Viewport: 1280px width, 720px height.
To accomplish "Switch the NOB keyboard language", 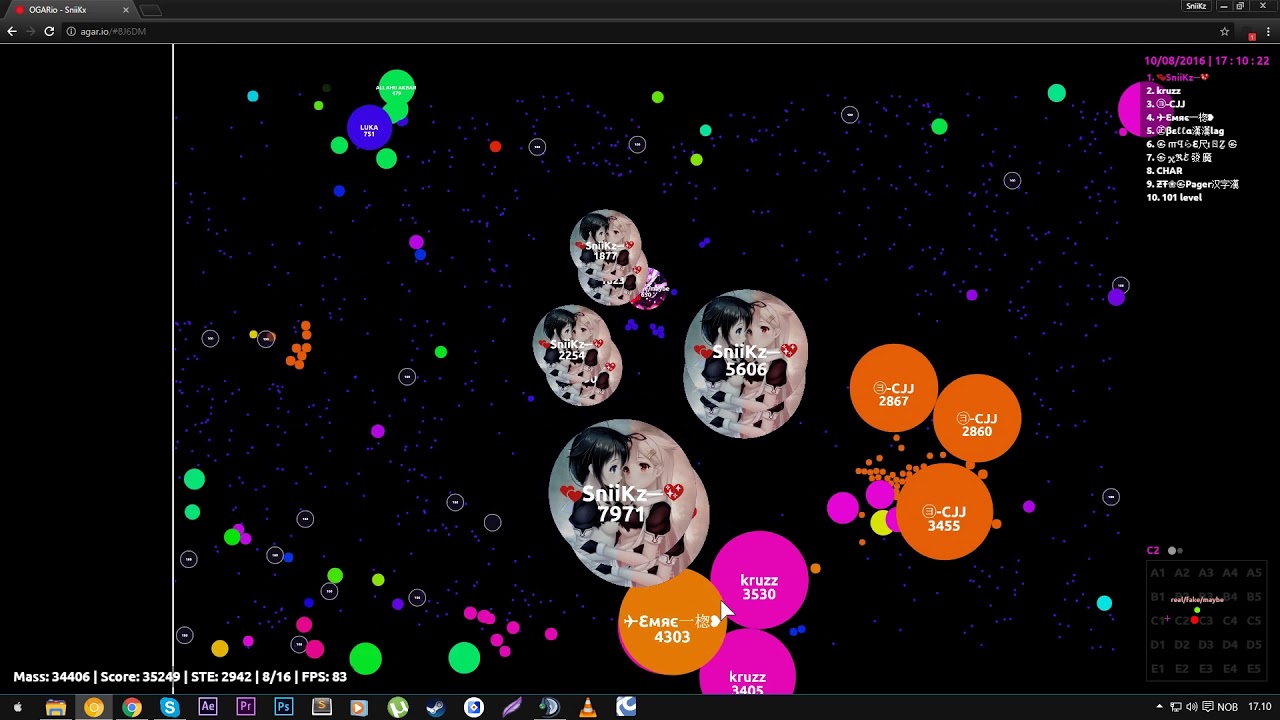I will [x=1227, y=707].
